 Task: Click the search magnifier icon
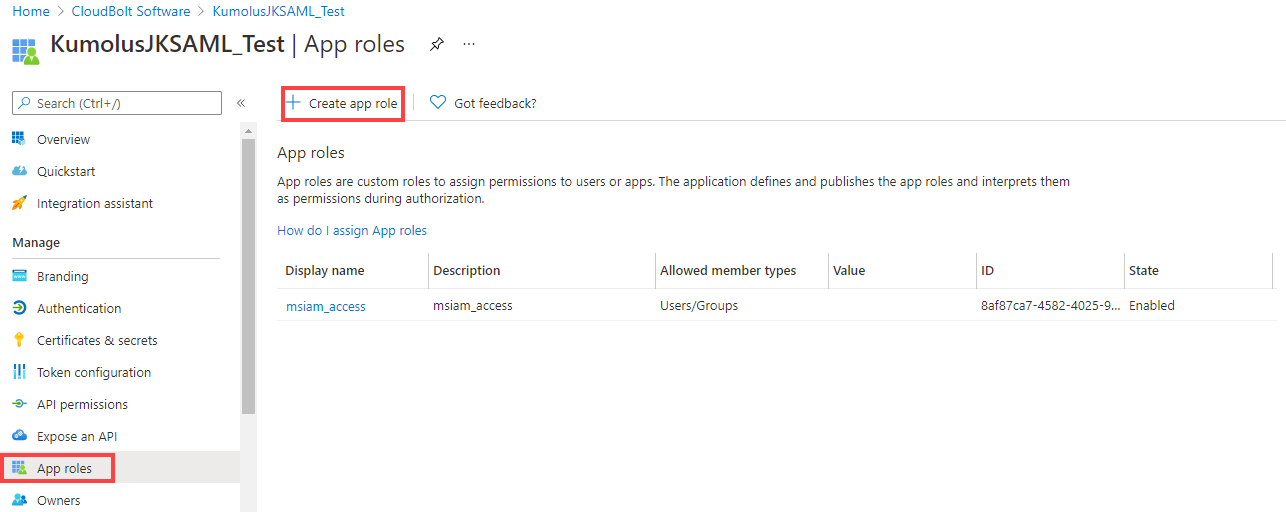coord(25,103)
